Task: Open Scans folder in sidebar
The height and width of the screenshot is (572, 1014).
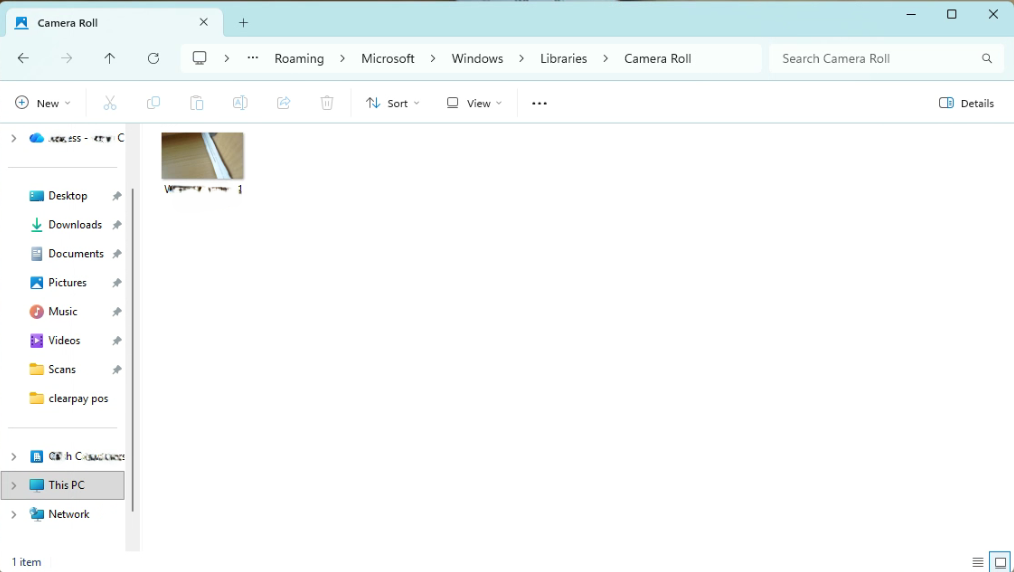Action: click(61, 370)
